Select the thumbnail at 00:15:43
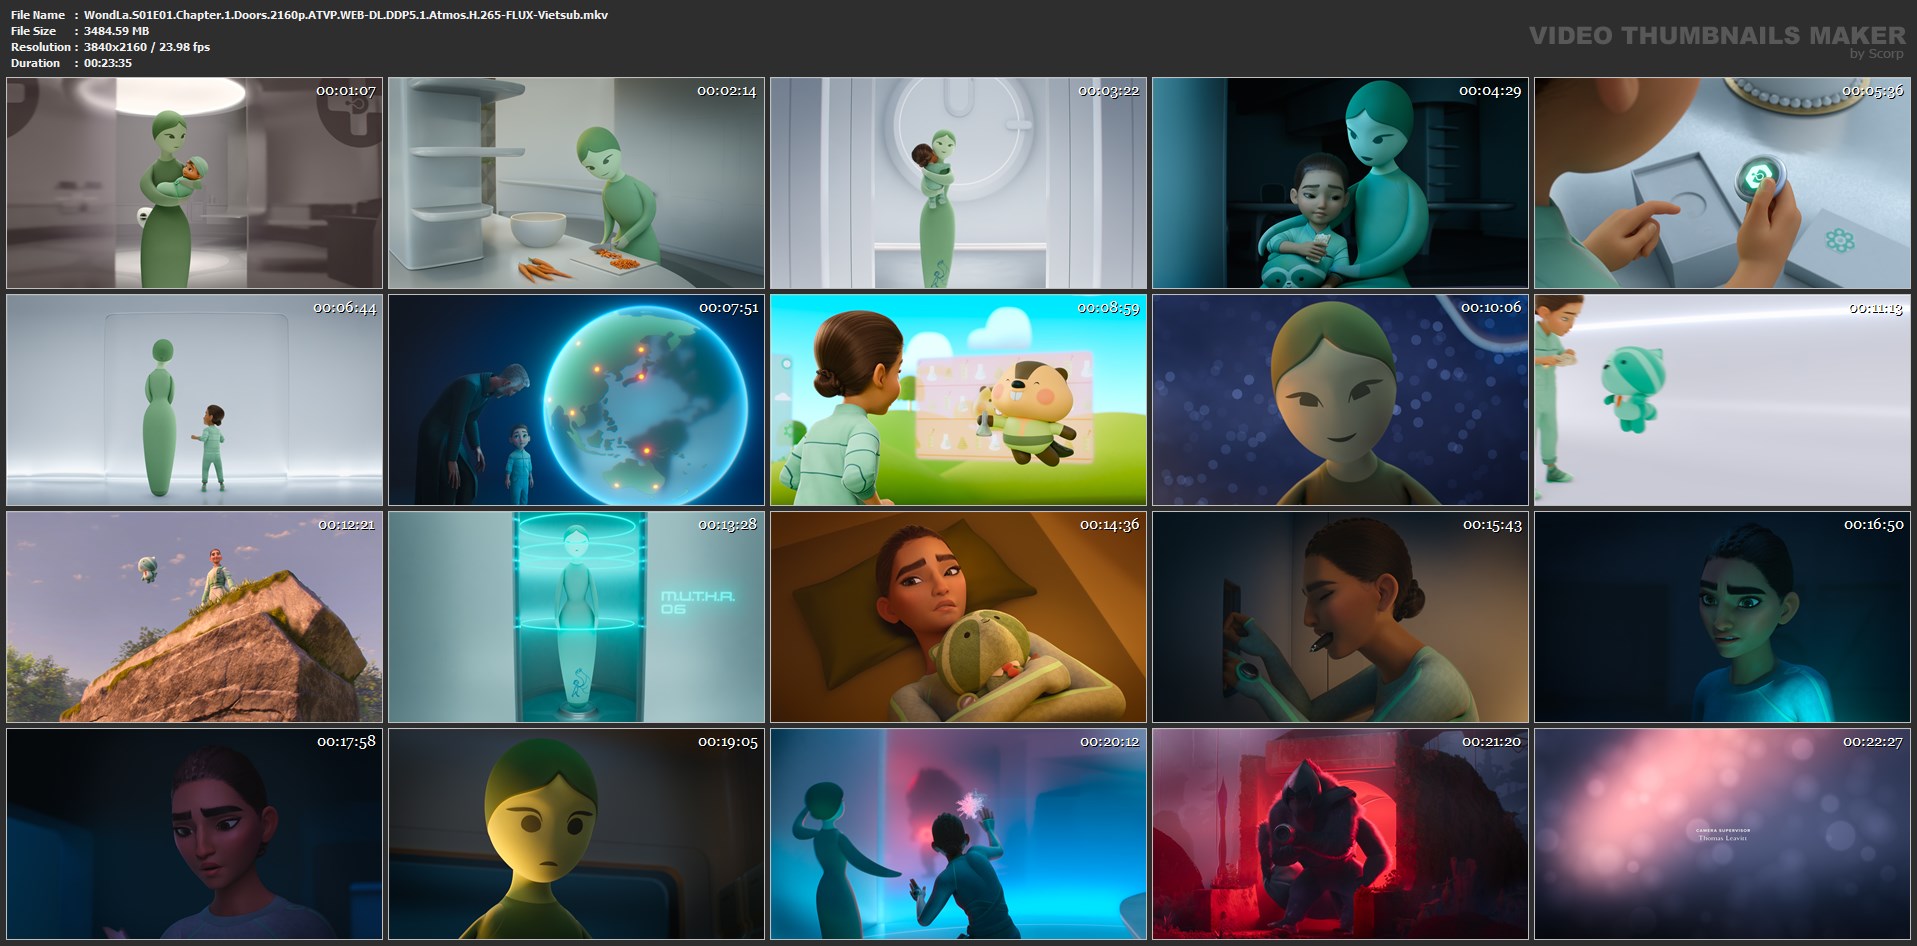Image resolution: width=1917 pixels, height=946 pixels. click(1340, 617)
